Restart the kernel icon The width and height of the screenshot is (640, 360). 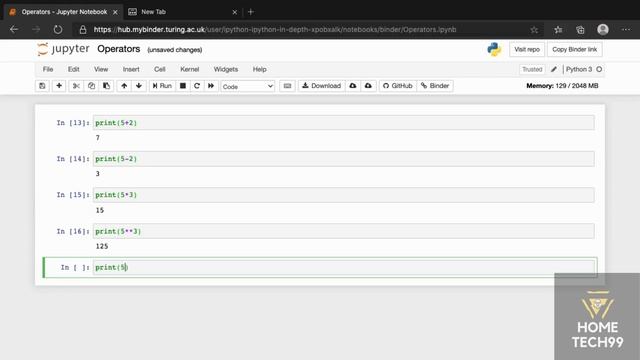(x=197, y=86)
